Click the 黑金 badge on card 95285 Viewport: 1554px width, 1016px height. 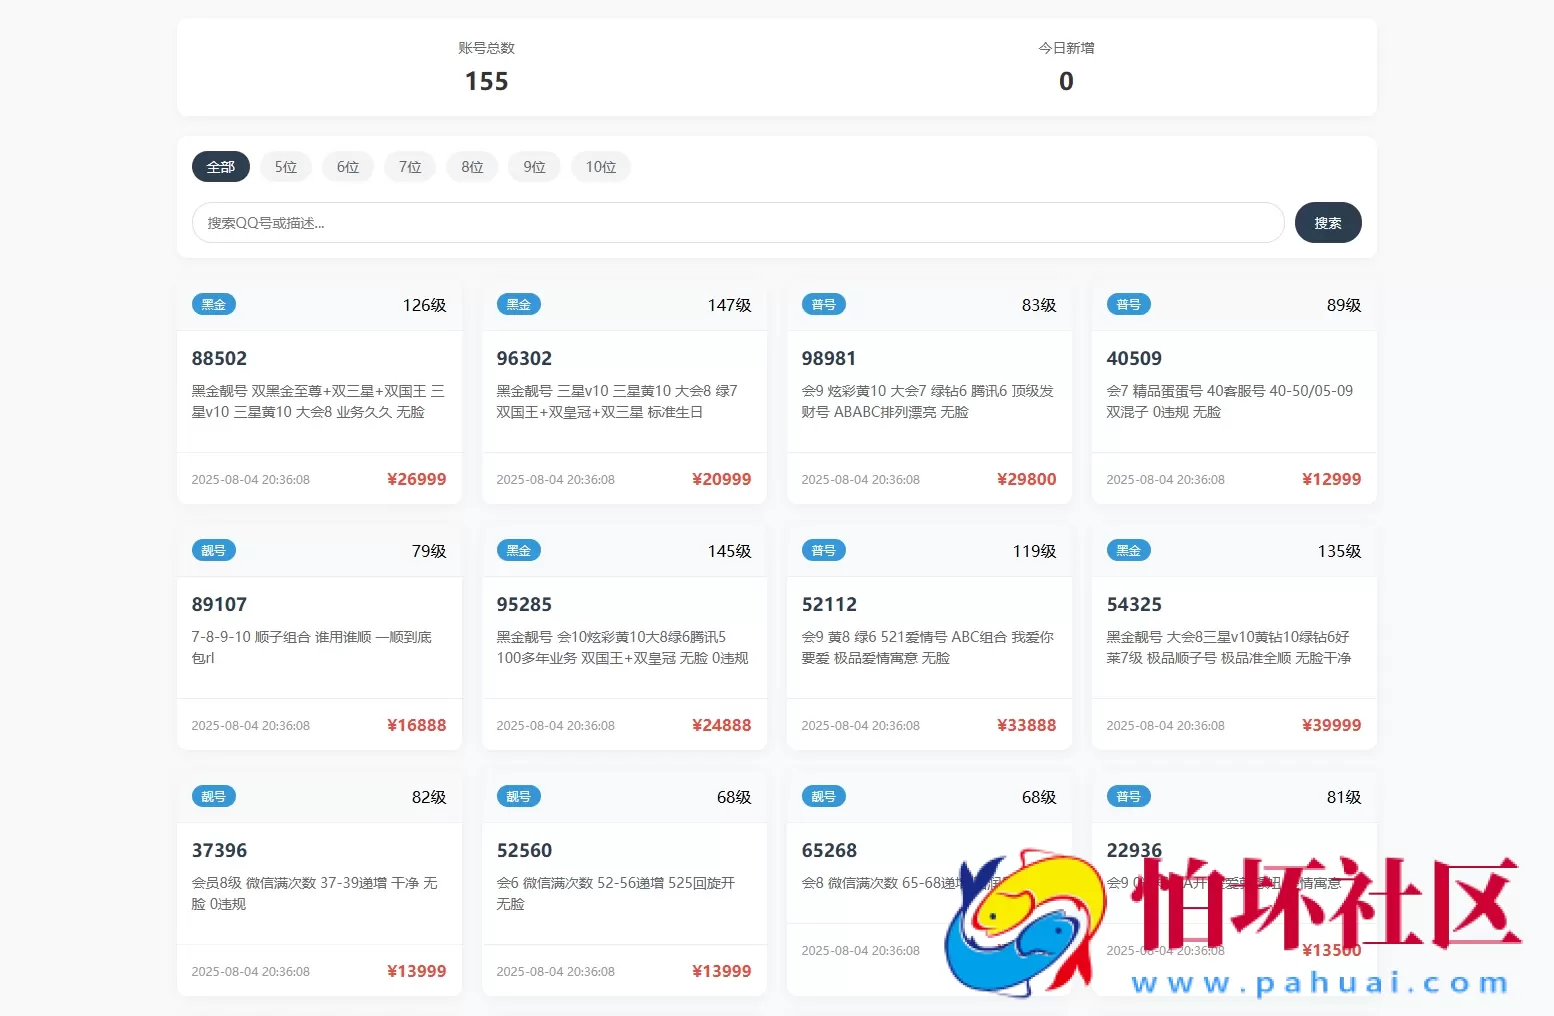click(518, 550)
